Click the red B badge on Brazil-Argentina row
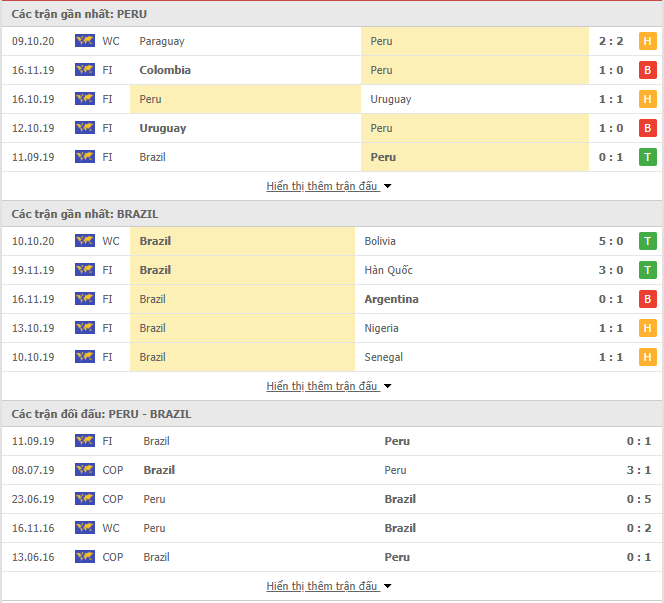The image size is (664, 603). pos(647,299)
